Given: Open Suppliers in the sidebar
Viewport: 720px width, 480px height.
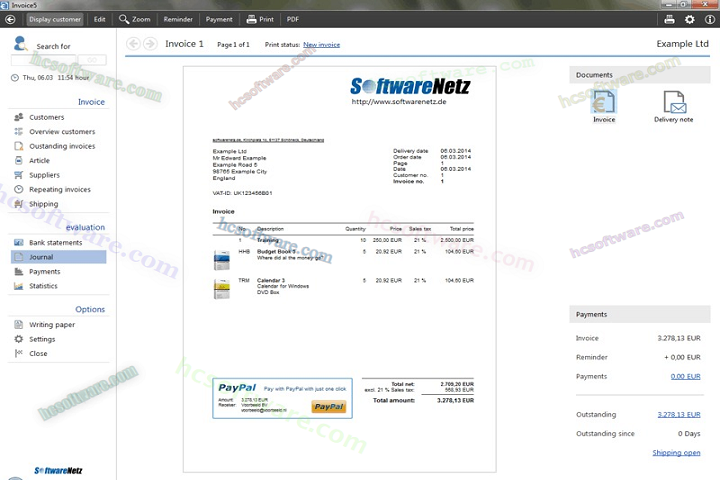Looking at the screenshot, I should [x=45, y=175].
